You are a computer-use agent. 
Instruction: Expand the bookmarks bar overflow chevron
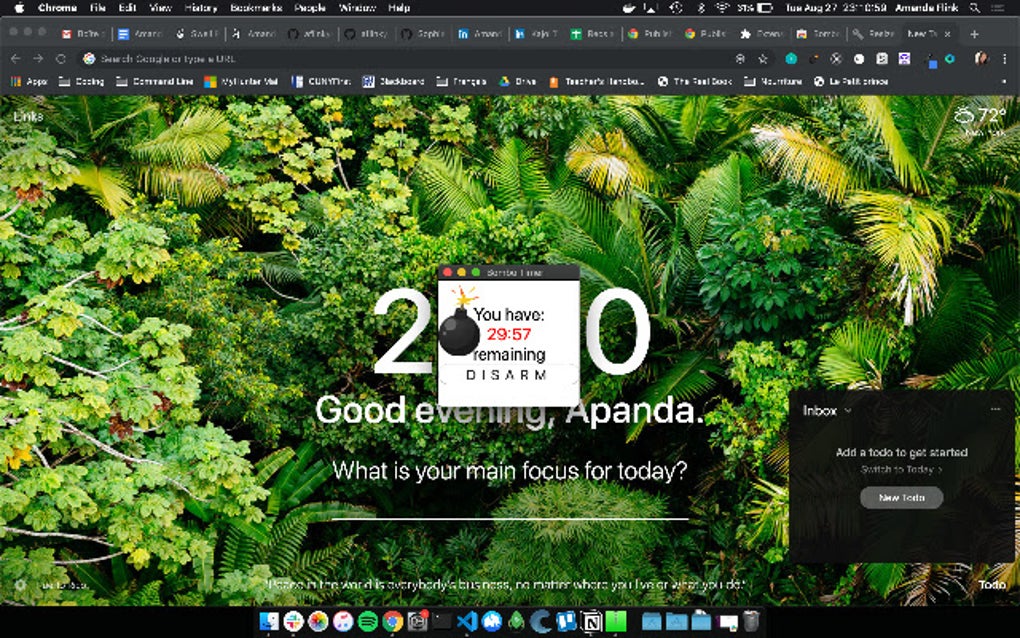1004,81
